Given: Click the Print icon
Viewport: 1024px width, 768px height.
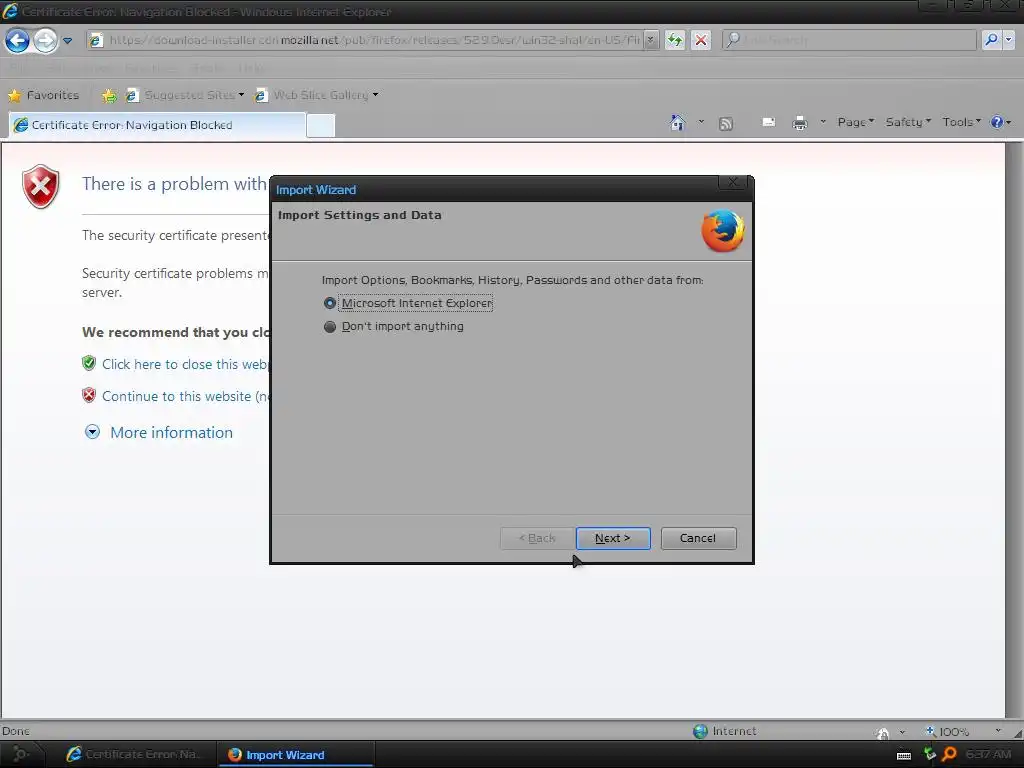Looking at the screenshot, I should point(799,123).
